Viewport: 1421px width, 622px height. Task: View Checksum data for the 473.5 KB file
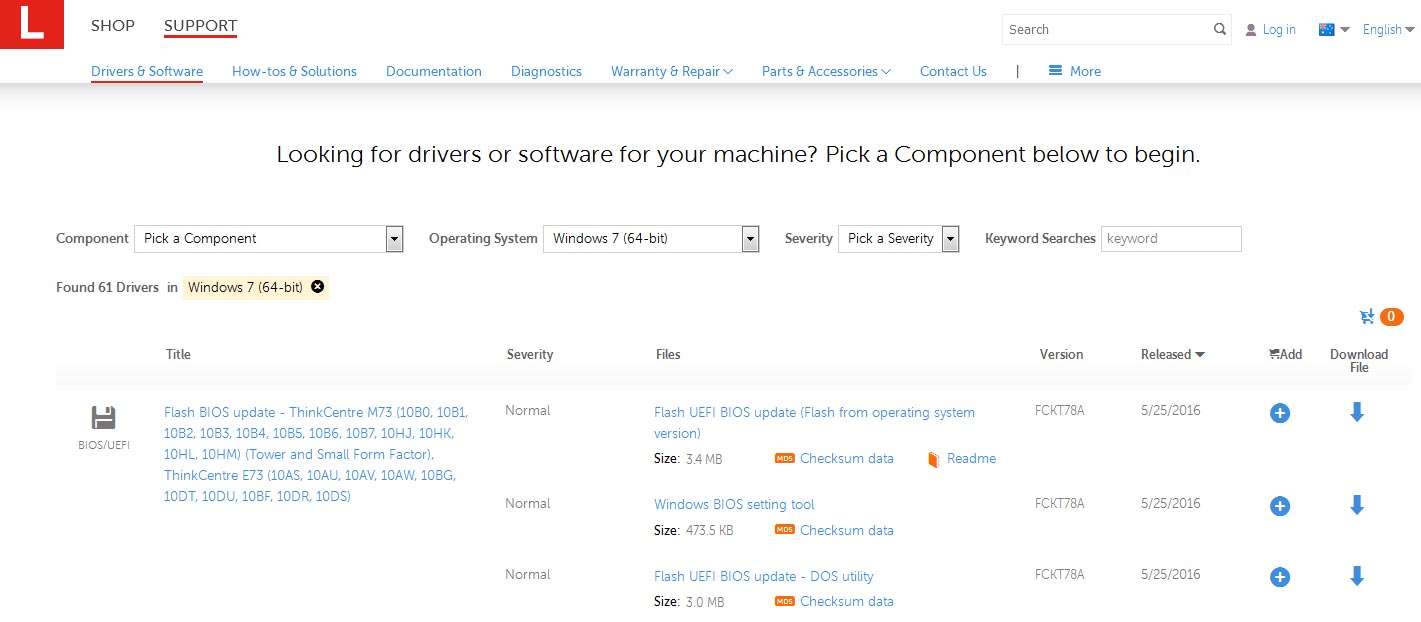(x=847, y=531)
